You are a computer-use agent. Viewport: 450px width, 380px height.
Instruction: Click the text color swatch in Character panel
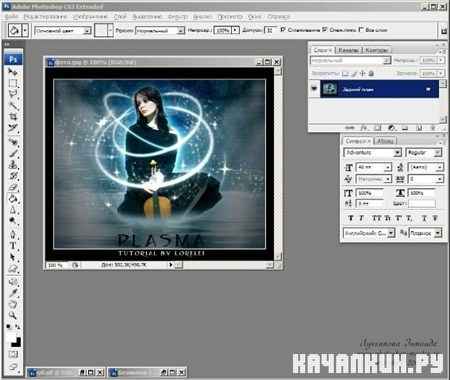[x=422, y=204]
